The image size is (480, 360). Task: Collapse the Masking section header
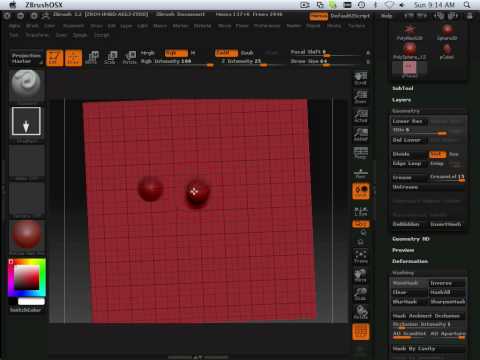(403, 273)
